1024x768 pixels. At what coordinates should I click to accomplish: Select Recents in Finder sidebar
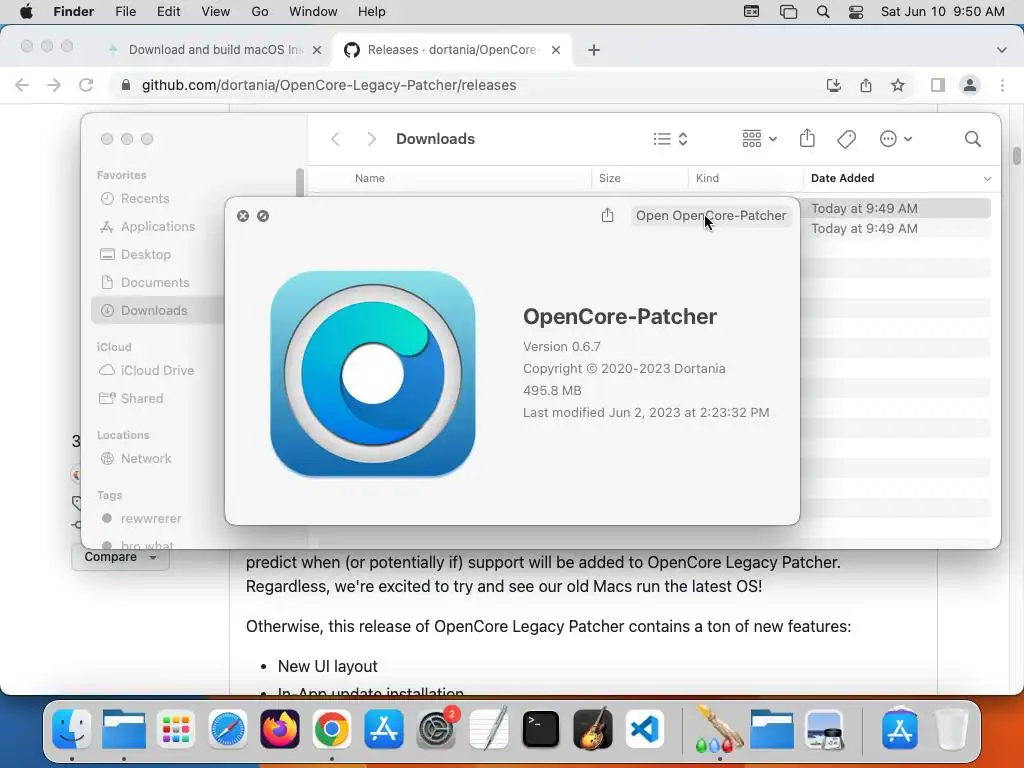[x=144, y=199]
